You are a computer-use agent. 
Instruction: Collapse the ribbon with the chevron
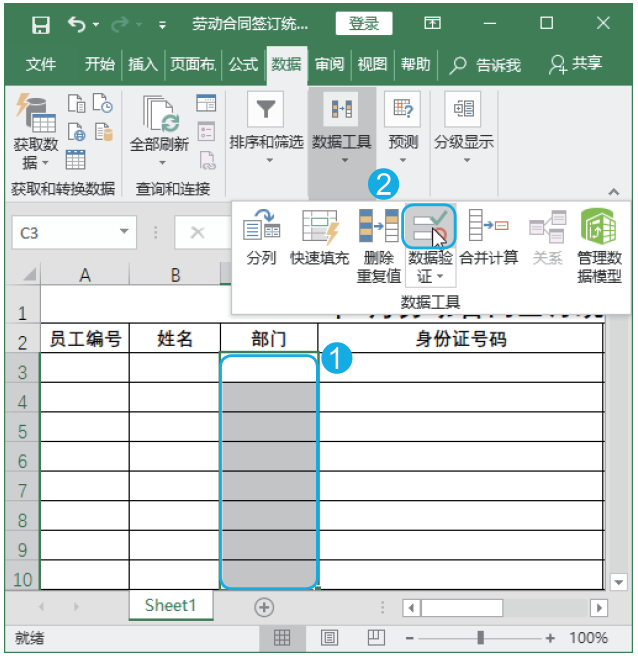point(613,192)
